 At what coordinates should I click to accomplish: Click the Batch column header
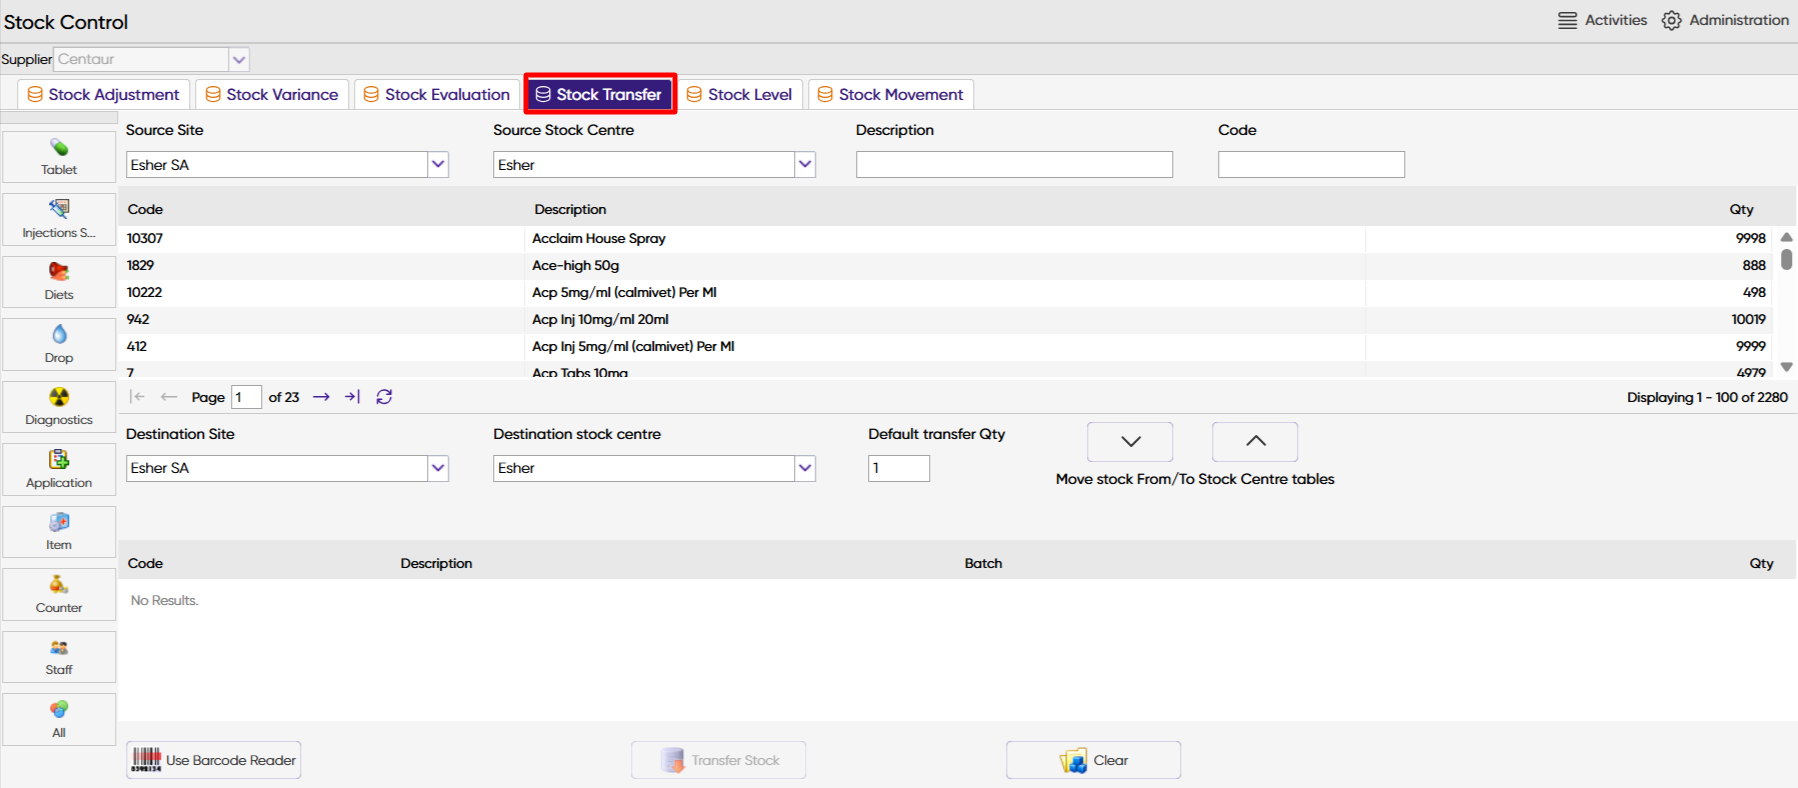pyautogui.click(x=983, y=563)
